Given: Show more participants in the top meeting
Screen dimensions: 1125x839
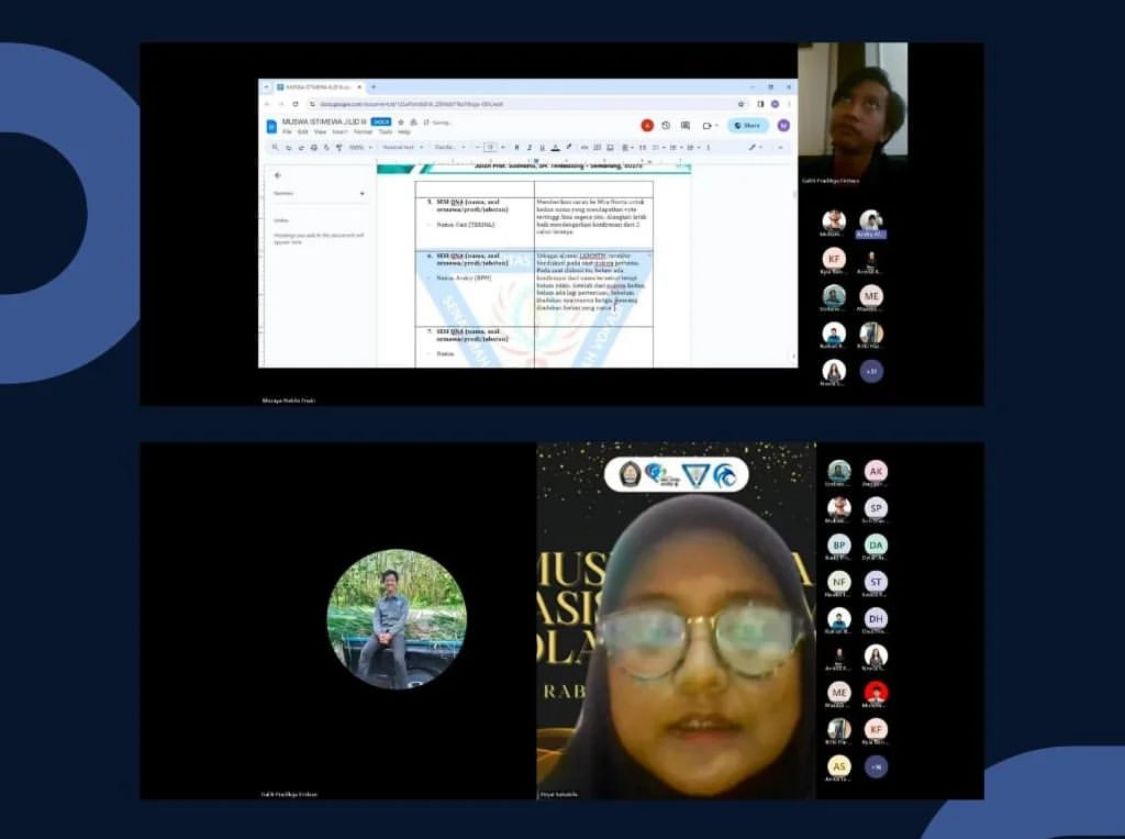Looking at the screenshot, I should [x=872, y=372].
